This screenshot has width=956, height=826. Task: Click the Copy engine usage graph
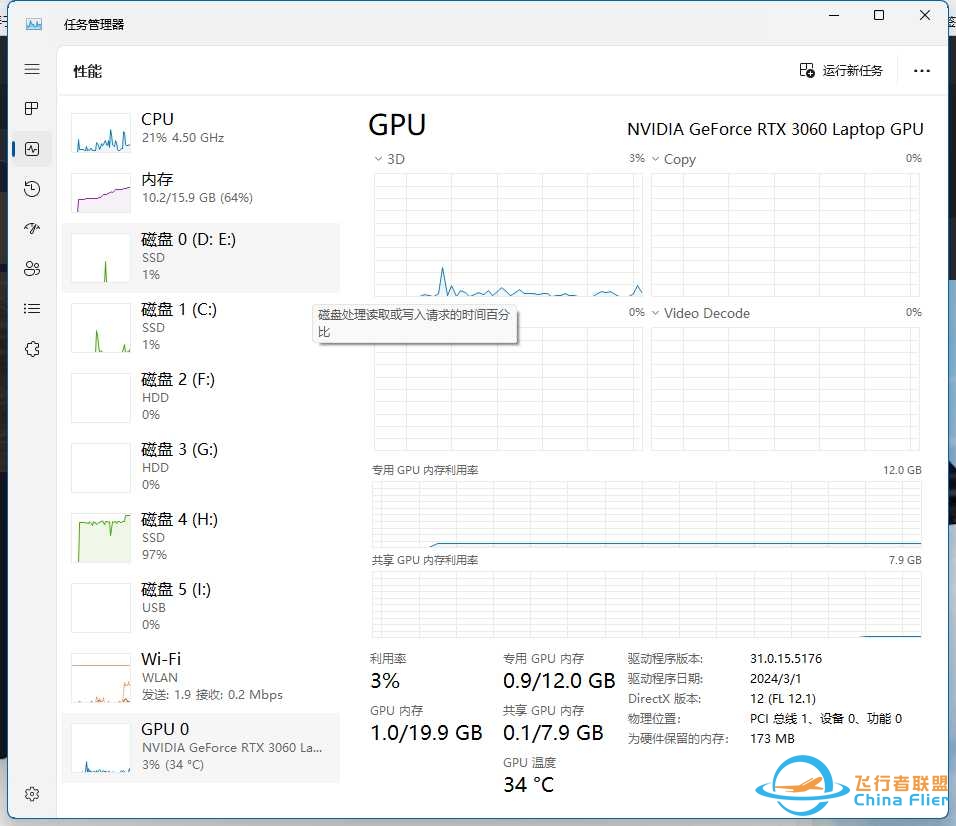point(785,235)
